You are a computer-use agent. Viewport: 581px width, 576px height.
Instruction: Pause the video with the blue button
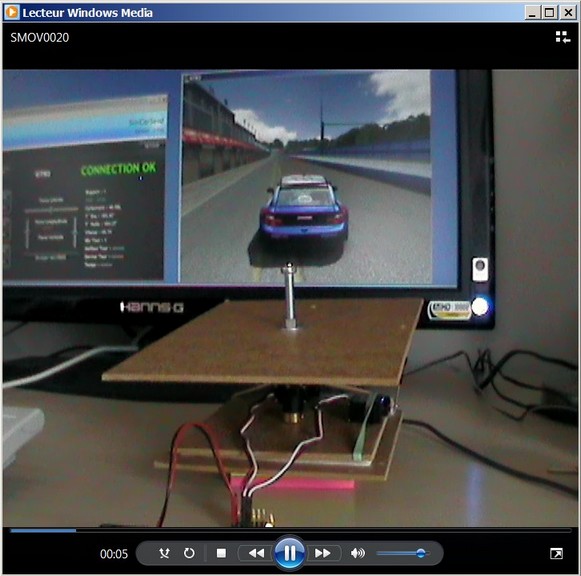(290, 553)
